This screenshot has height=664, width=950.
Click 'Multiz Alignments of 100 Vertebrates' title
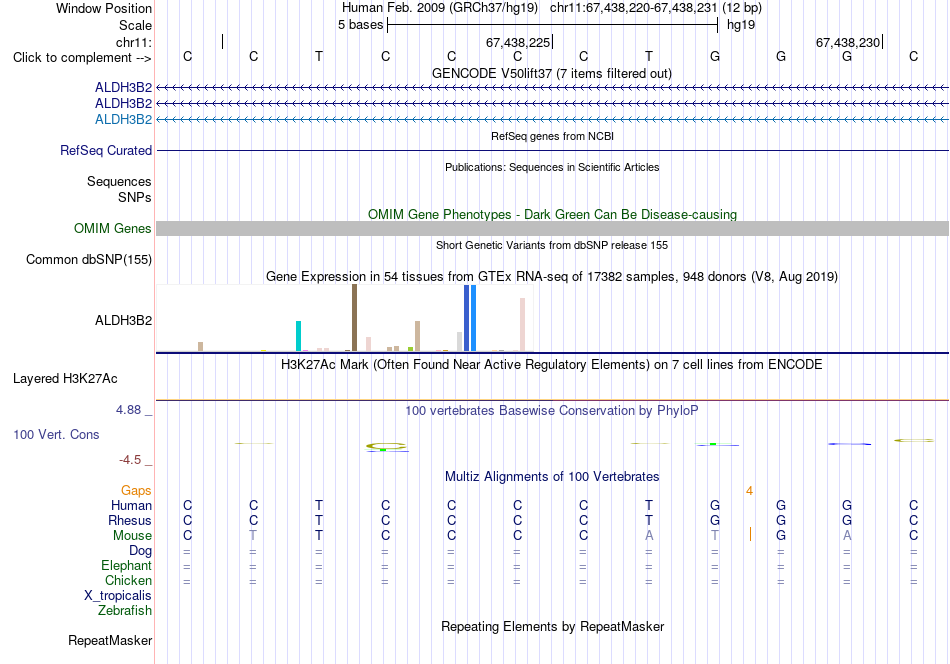click(x=552, y=476)
